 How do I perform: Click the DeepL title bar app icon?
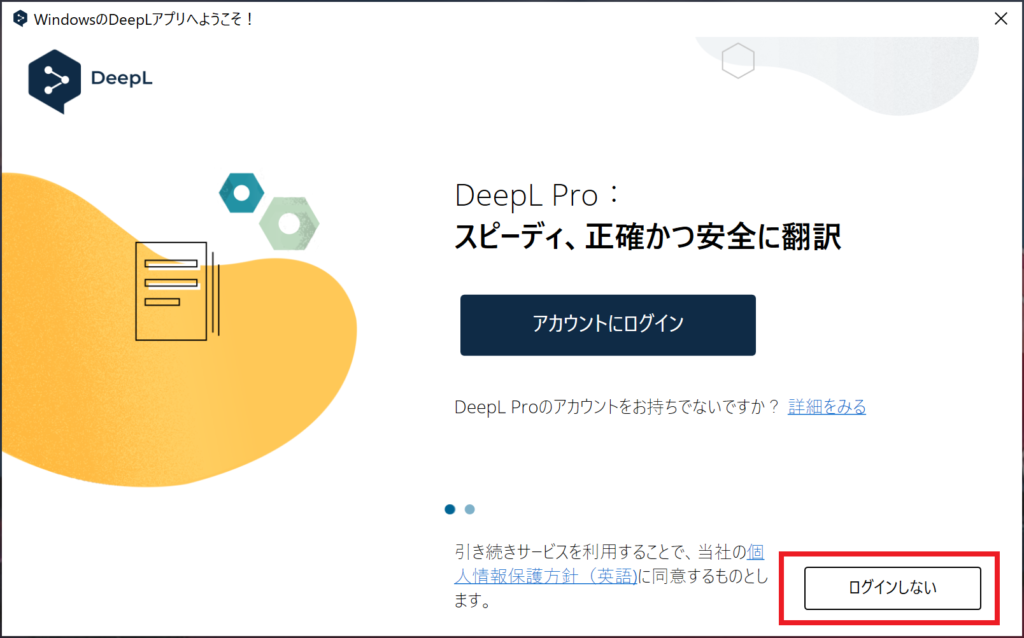tap(20, 18)
